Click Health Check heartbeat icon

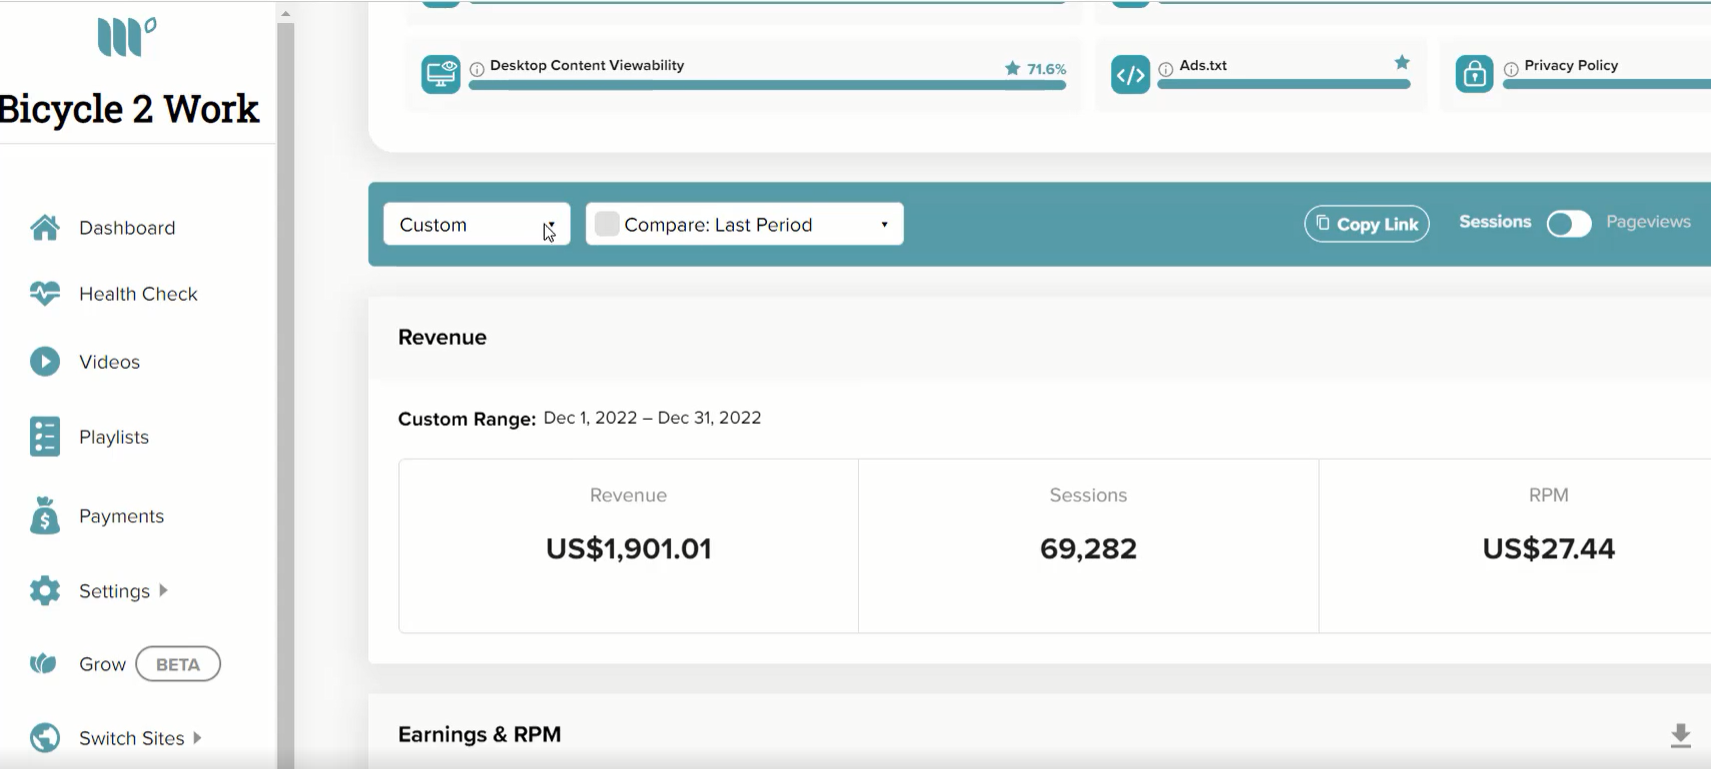pos(44,294)
